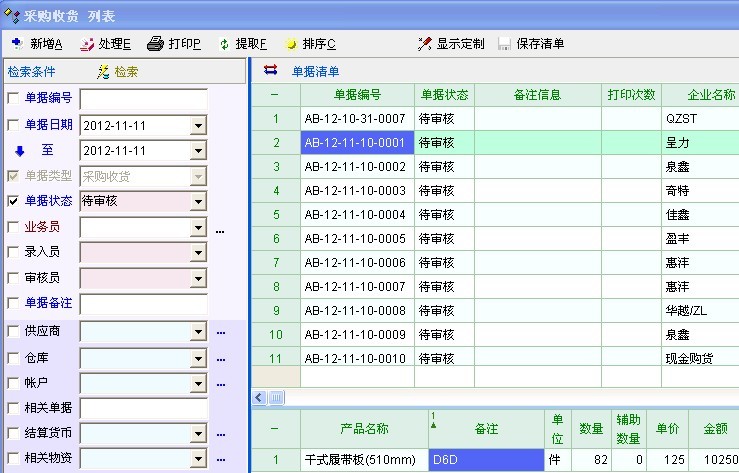The width and height of the screenshot is (739, 473).
Task: Click the 检索 search icon button
Action: coord(103,72)
